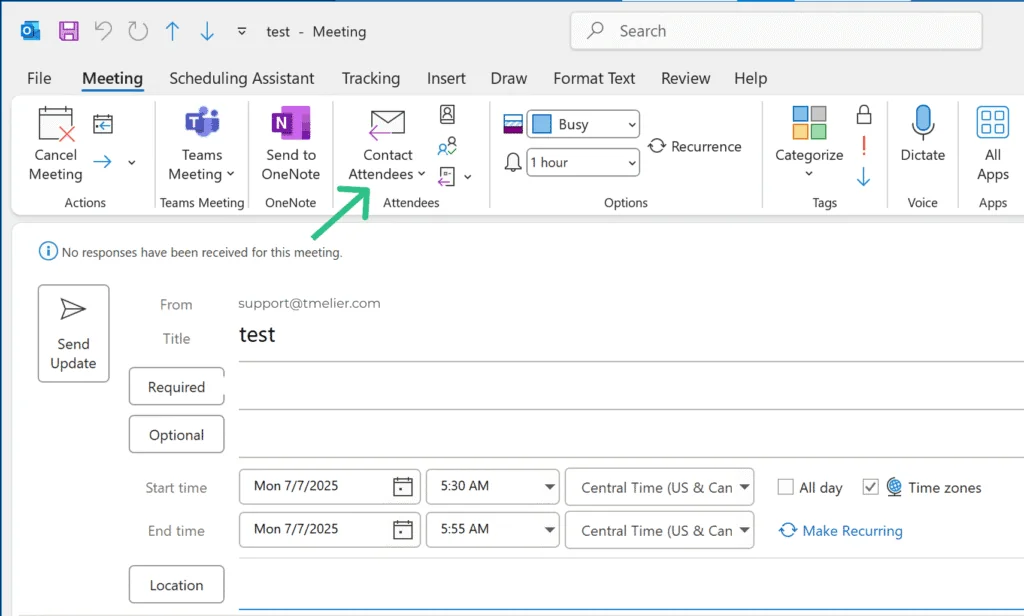Click the Optional attendees input field
Screen dimensions: 1024x616
point(631,434)
